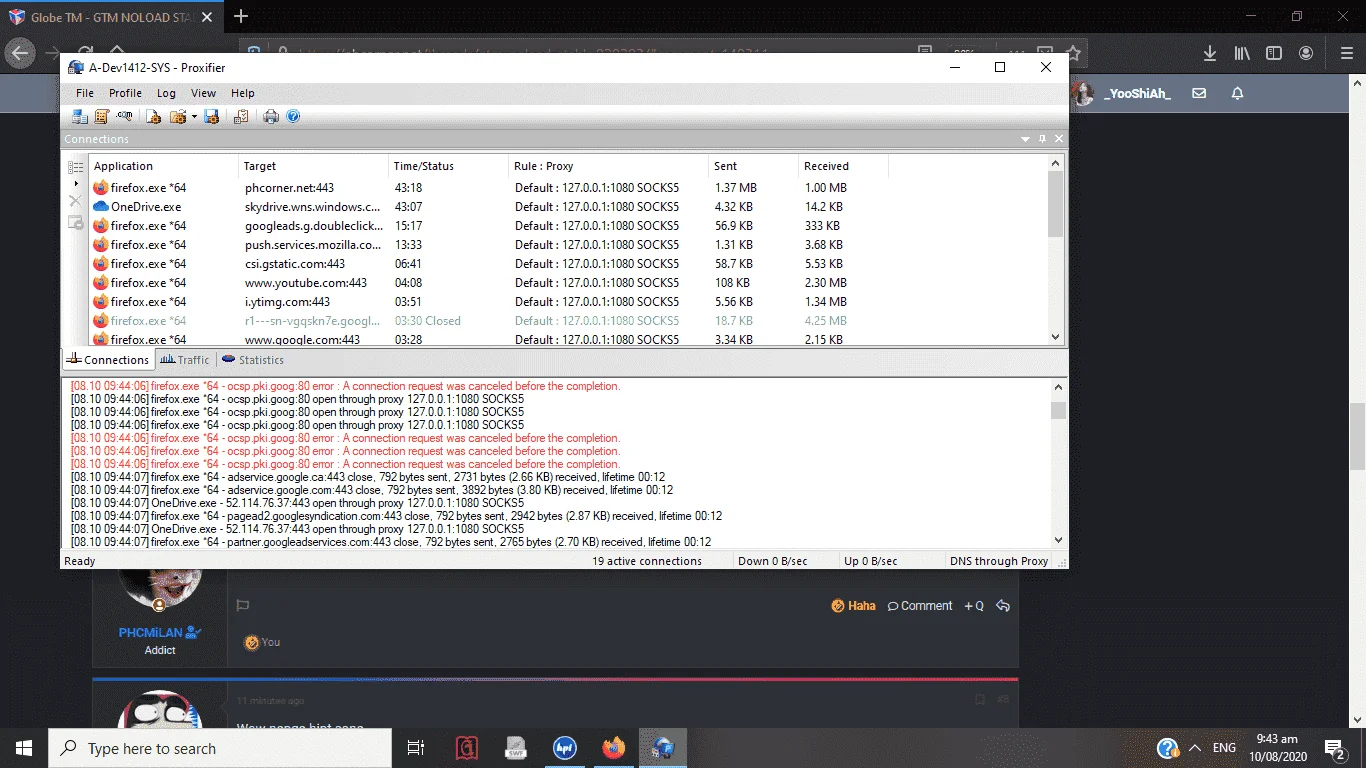Image resolution: width=1366 pixels, height=768 pixels.
Task: Click the new profile toolbar icon
Action: coord(153,117)
